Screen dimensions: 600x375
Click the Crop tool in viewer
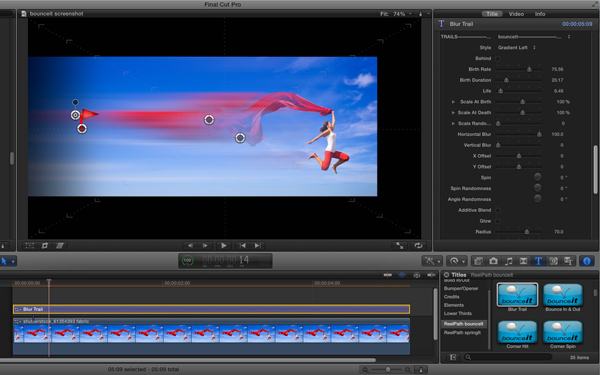(45, 246)
